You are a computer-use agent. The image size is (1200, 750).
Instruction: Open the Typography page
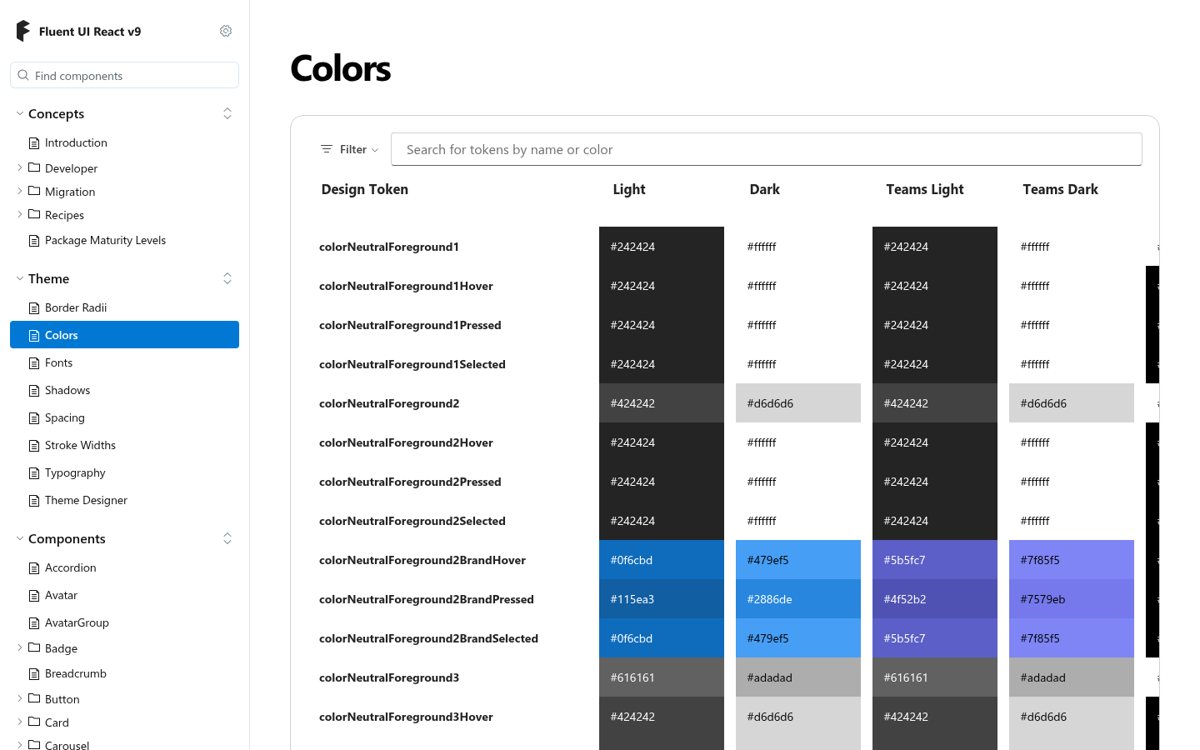(75, 473)
